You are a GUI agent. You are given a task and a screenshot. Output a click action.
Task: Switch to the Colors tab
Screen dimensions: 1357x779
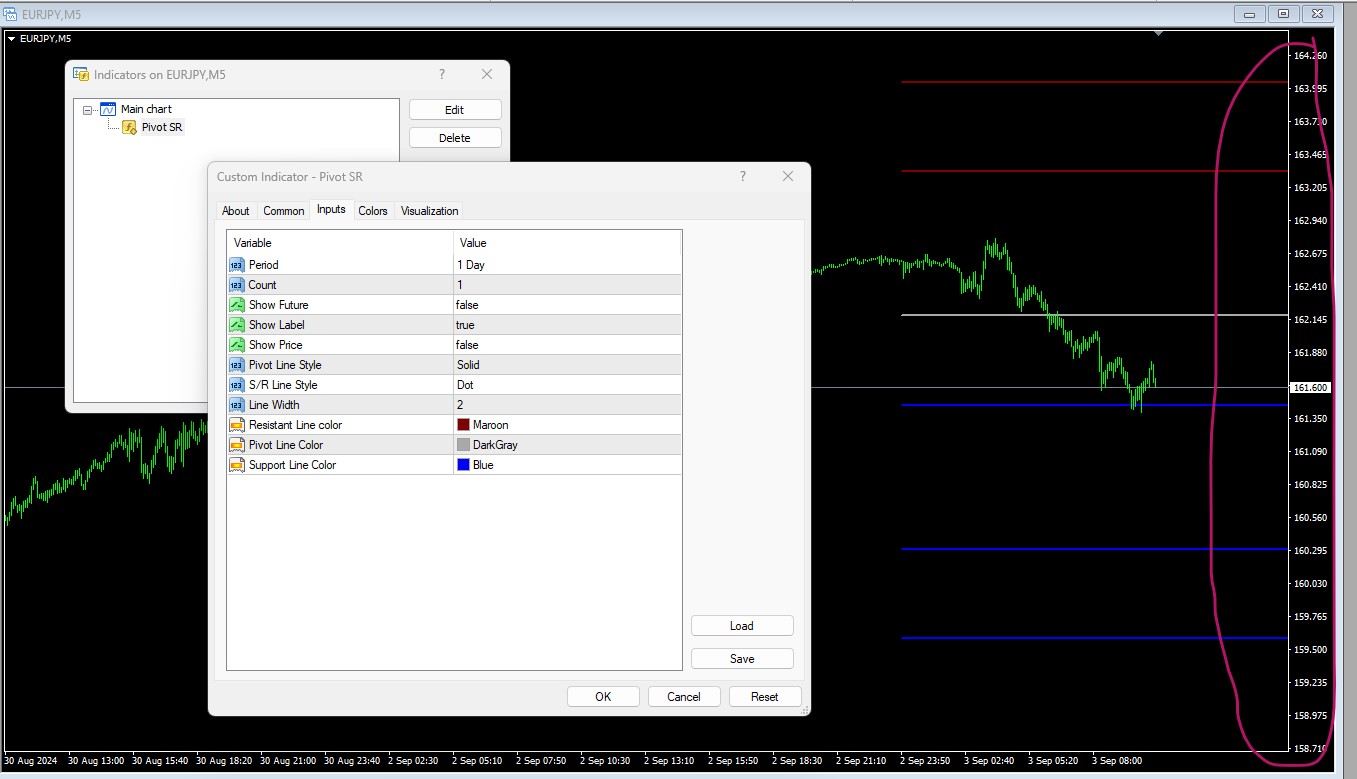tap(373, 211)
